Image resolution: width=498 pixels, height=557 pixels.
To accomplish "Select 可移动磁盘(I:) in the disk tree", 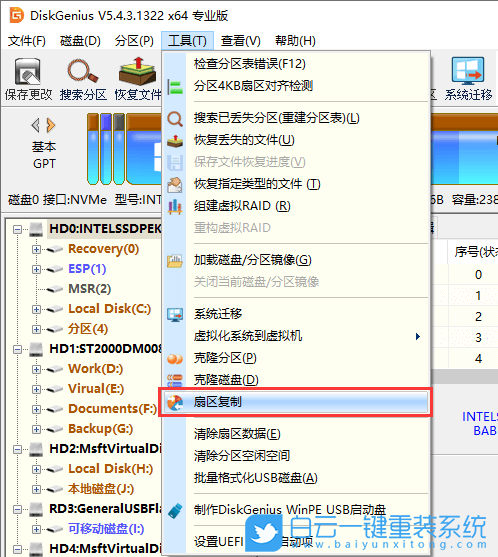I will (x=106, y=529).
